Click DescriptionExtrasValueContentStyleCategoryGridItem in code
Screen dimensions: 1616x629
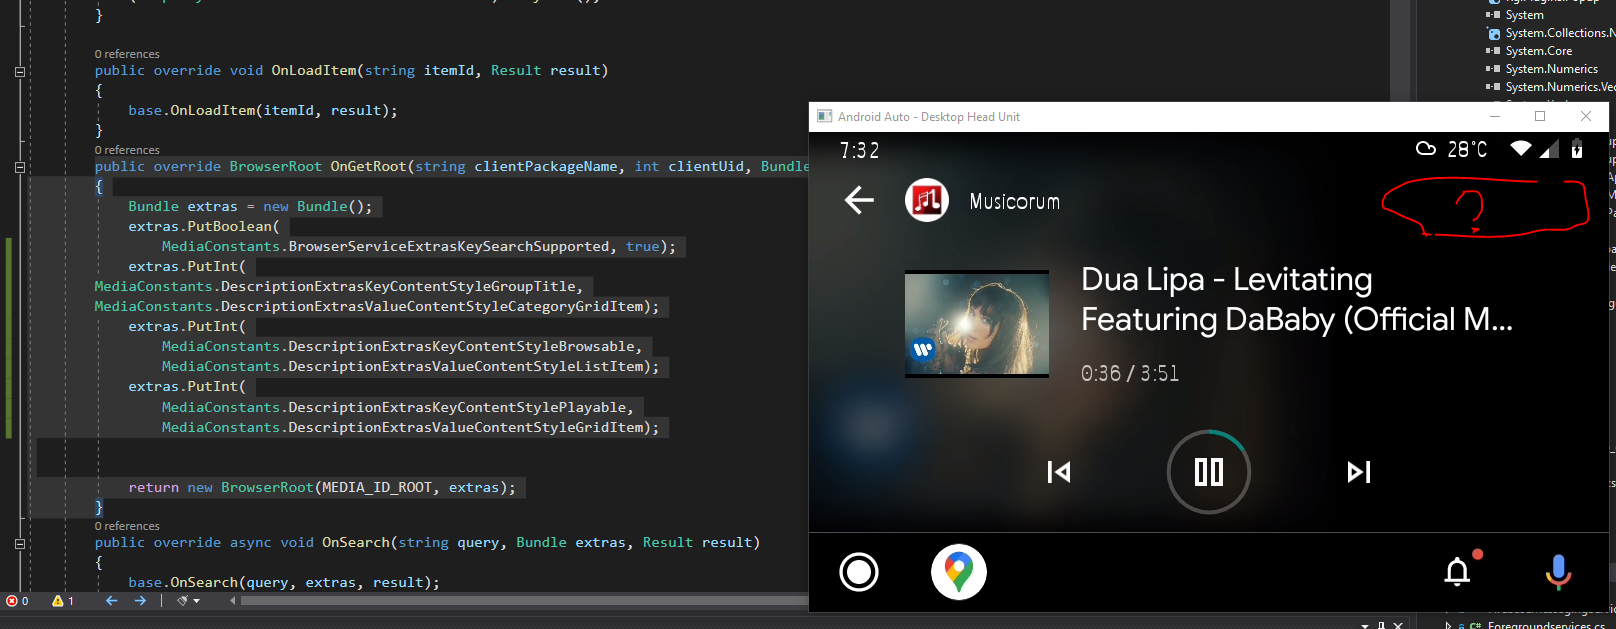[x=431, y=307]
